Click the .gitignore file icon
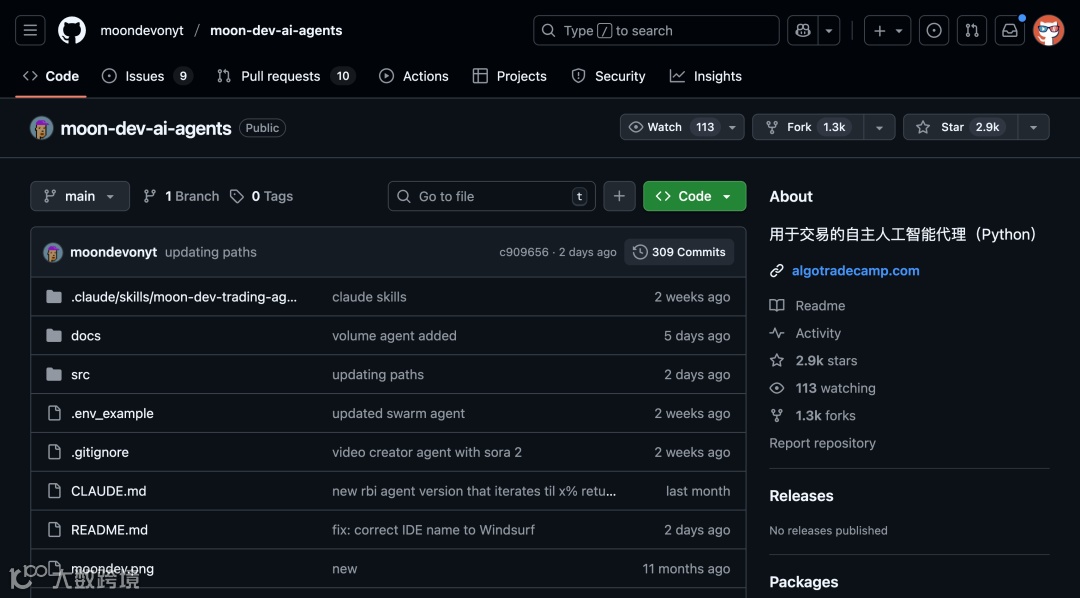 point(54,452)
